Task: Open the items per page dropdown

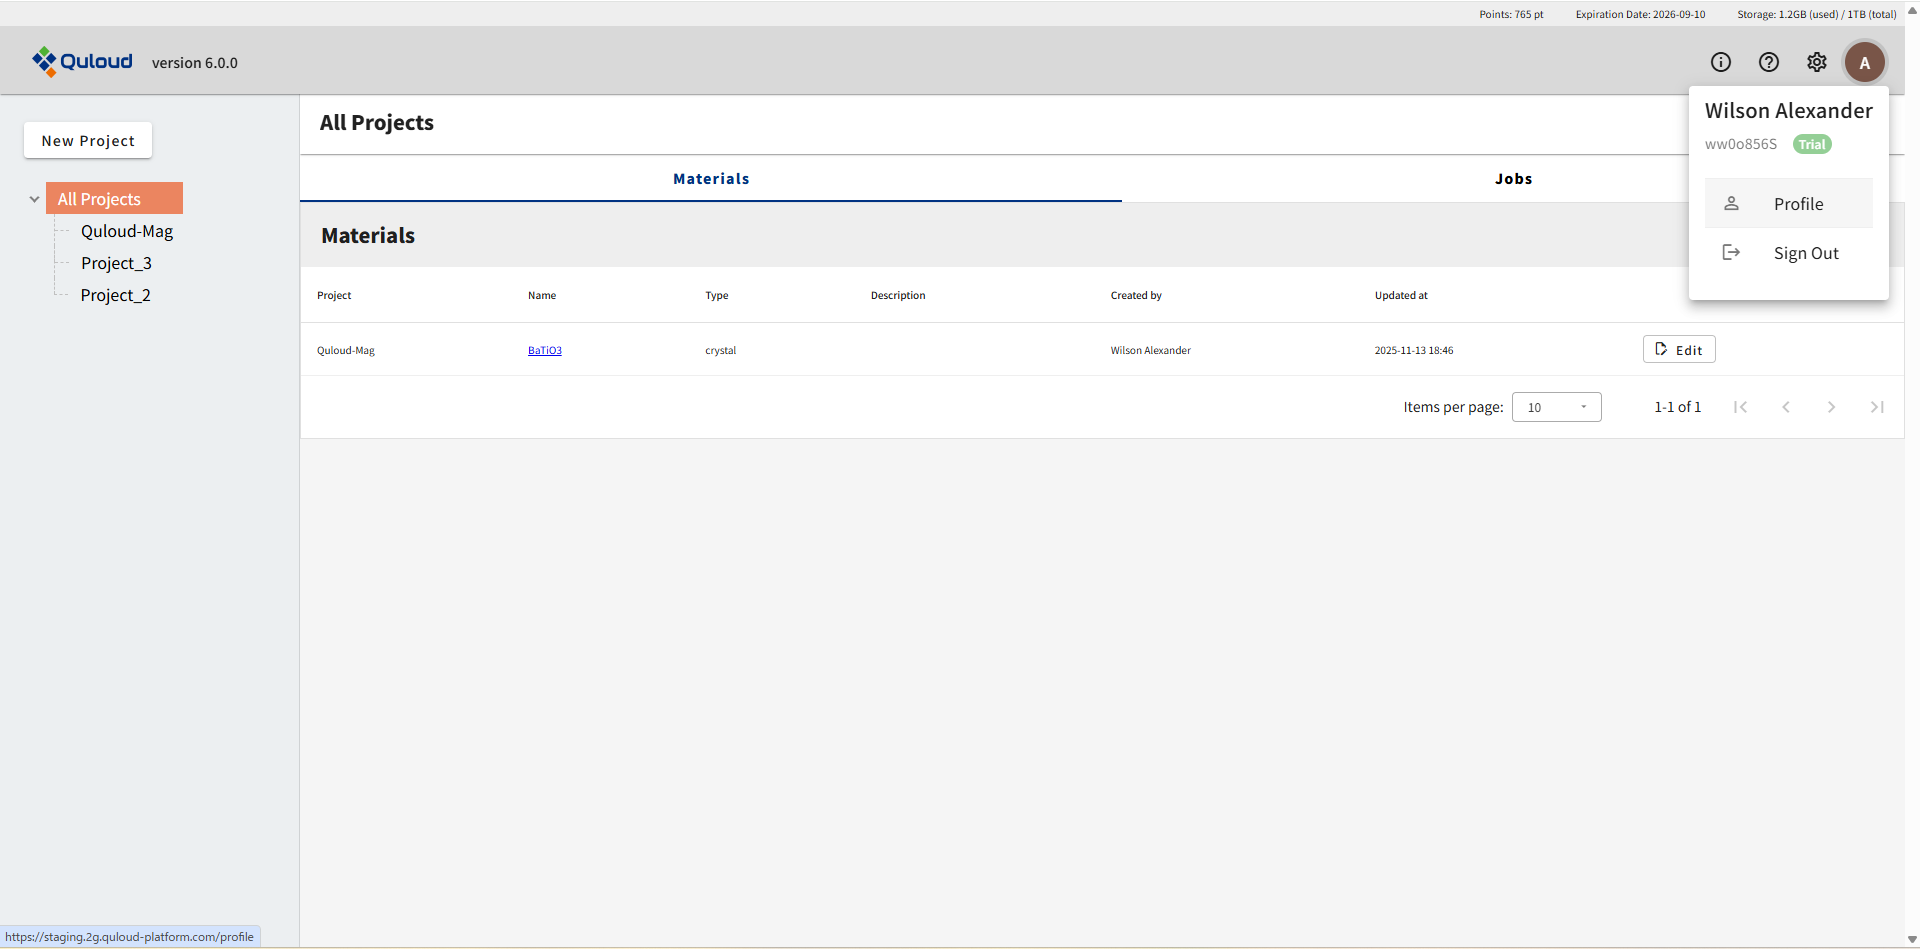Action: tap(1556, 407)
